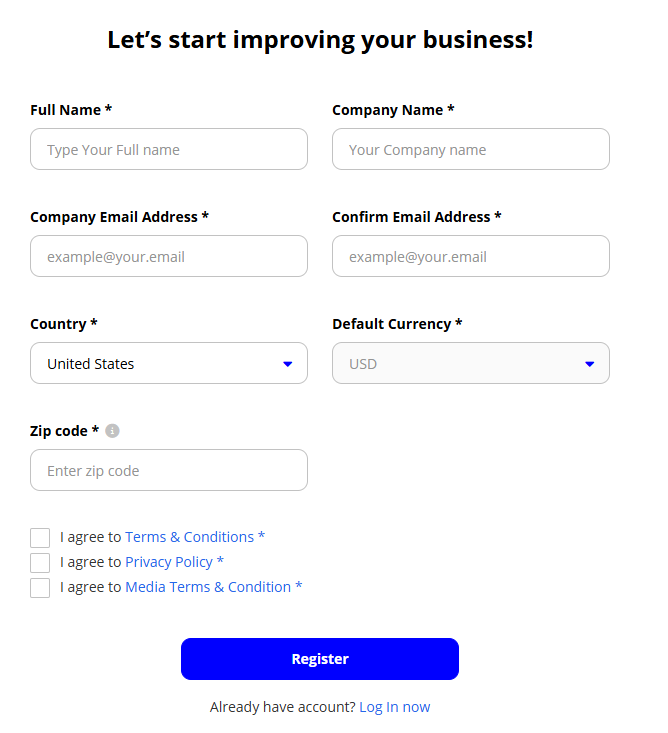Click the Country dropdown arrow icon
This screenshot has width=668, height=733.
point(287,364)
